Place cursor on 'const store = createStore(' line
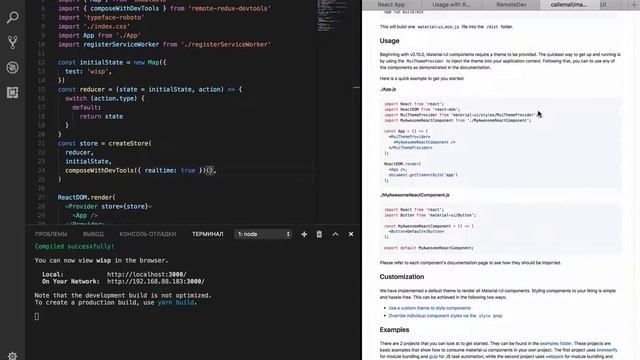640x360 pixels. tap(104, 144)
